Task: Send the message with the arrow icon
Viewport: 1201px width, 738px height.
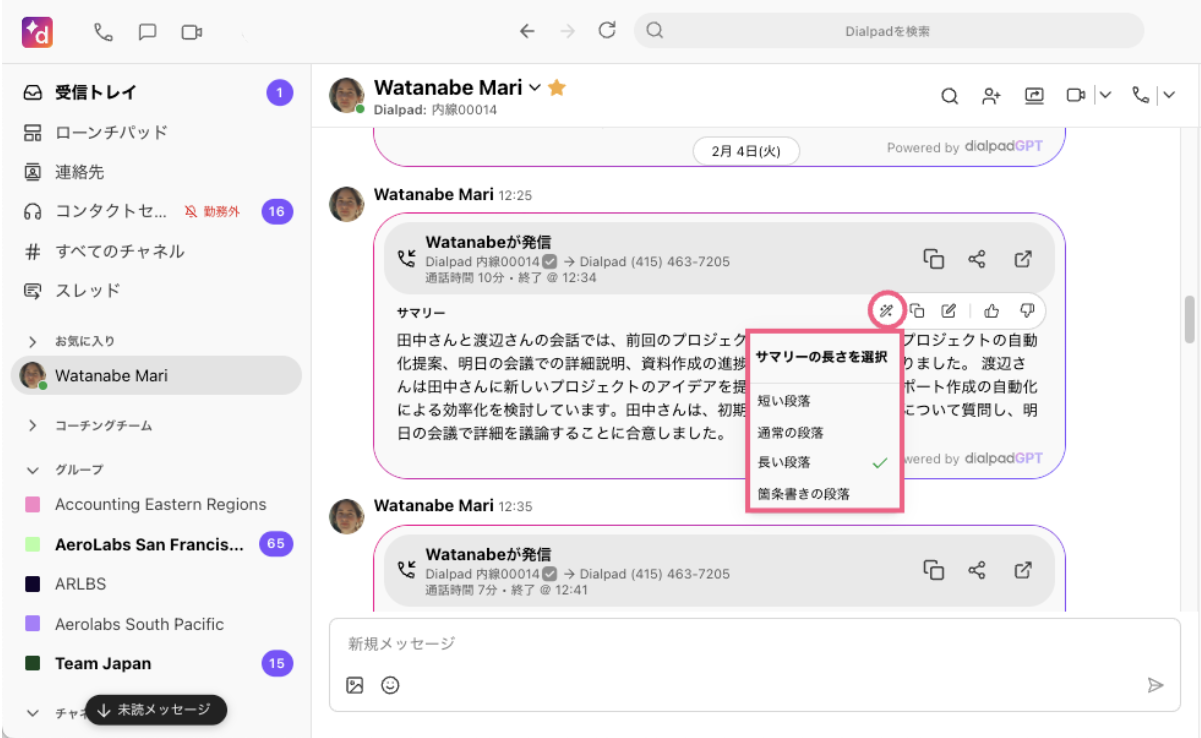Action: point(1155,685)
